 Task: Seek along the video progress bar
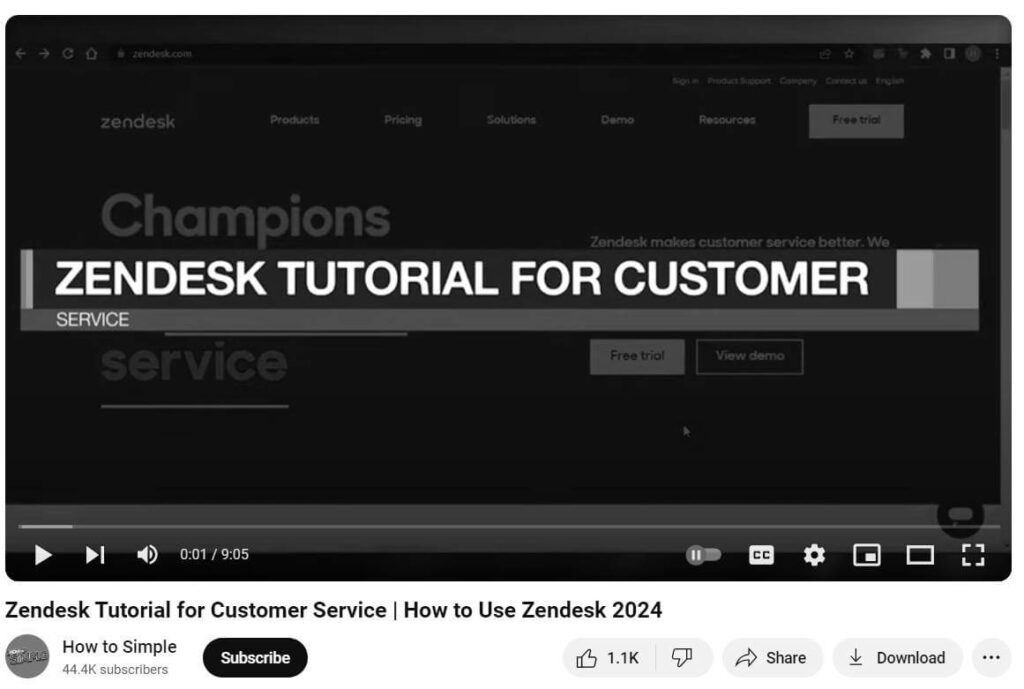point(509,526)
